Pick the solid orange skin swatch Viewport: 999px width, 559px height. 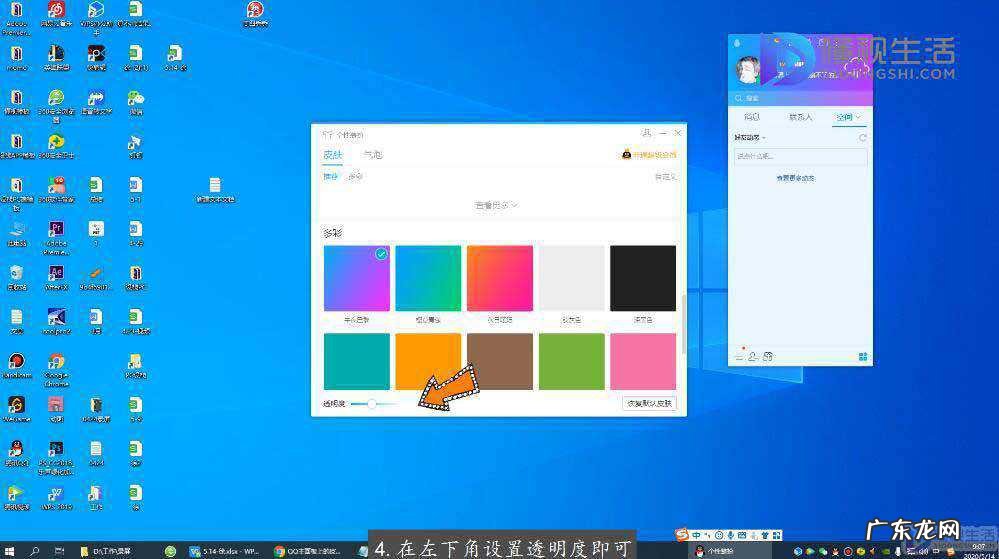[428, 361]
